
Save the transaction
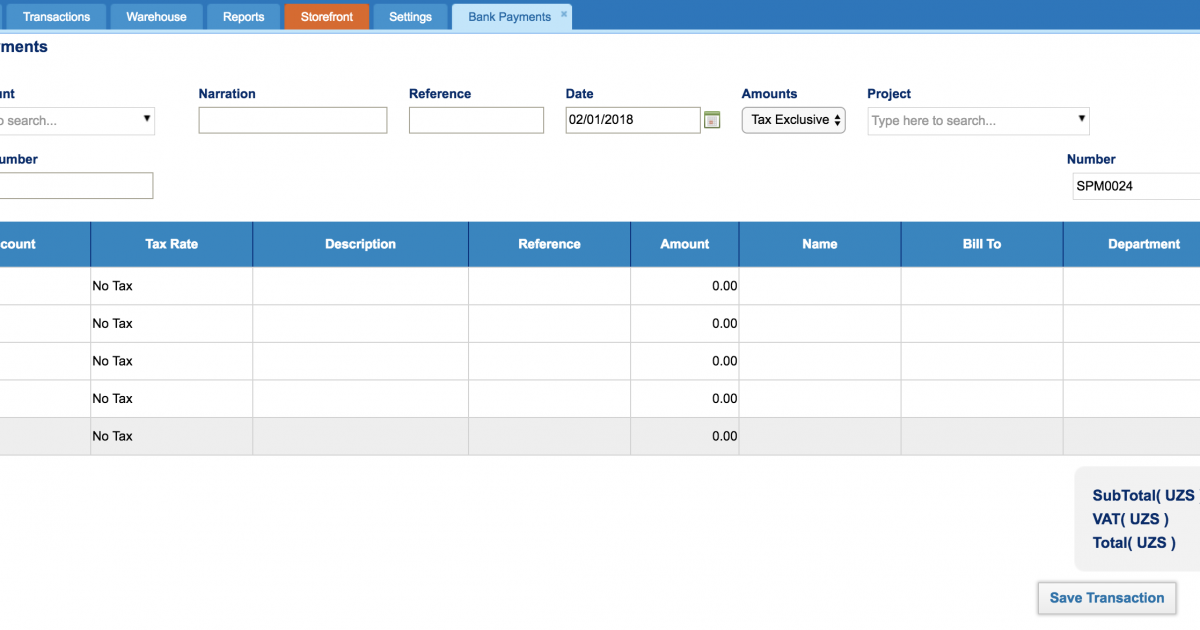tap(1107, 598)
